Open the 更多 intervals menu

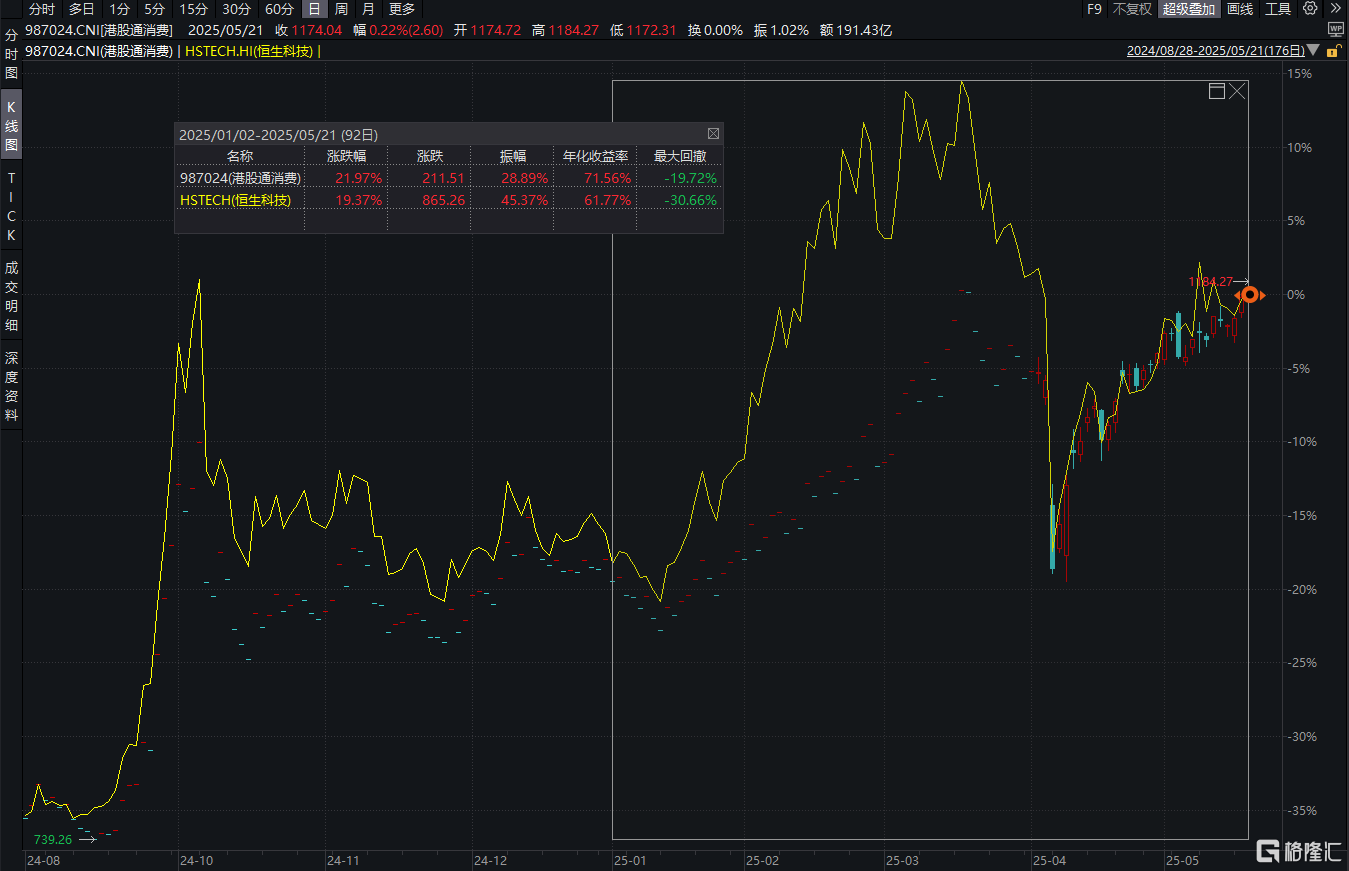pos(401,9)
